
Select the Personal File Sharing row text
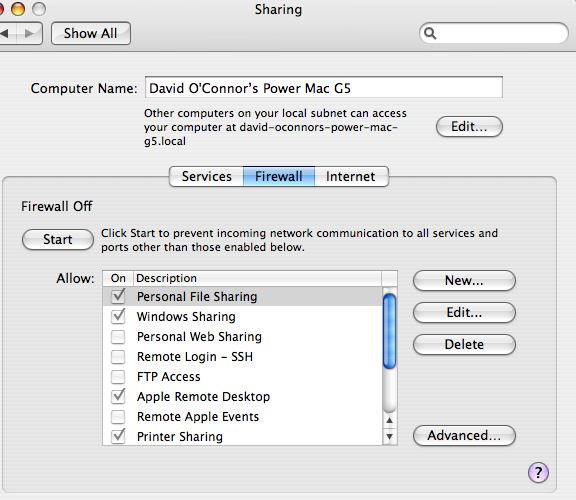coord(197,296)
